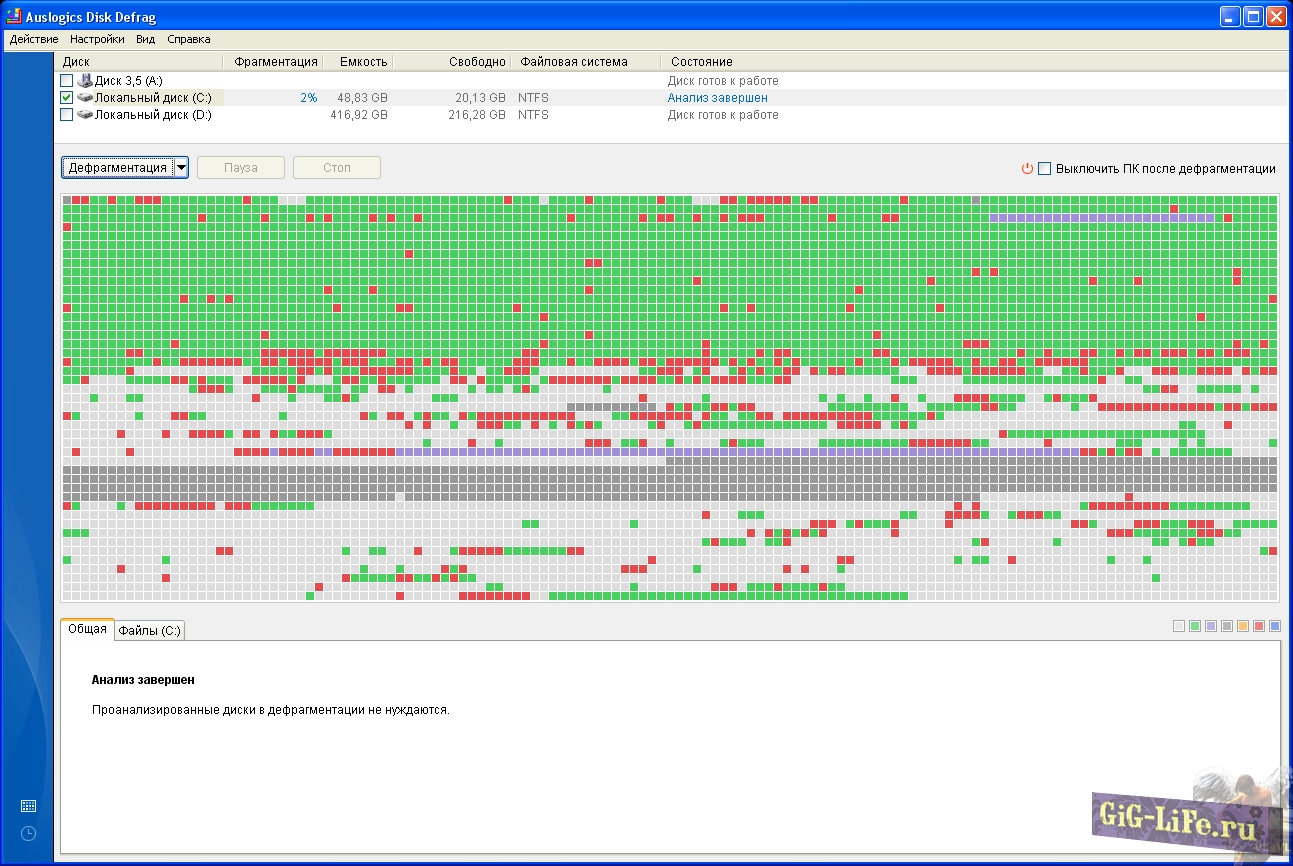This screenshot has height=866, width=1293.
Task: Click the red power icon near shutdown option
Action: click(1026, 169)
